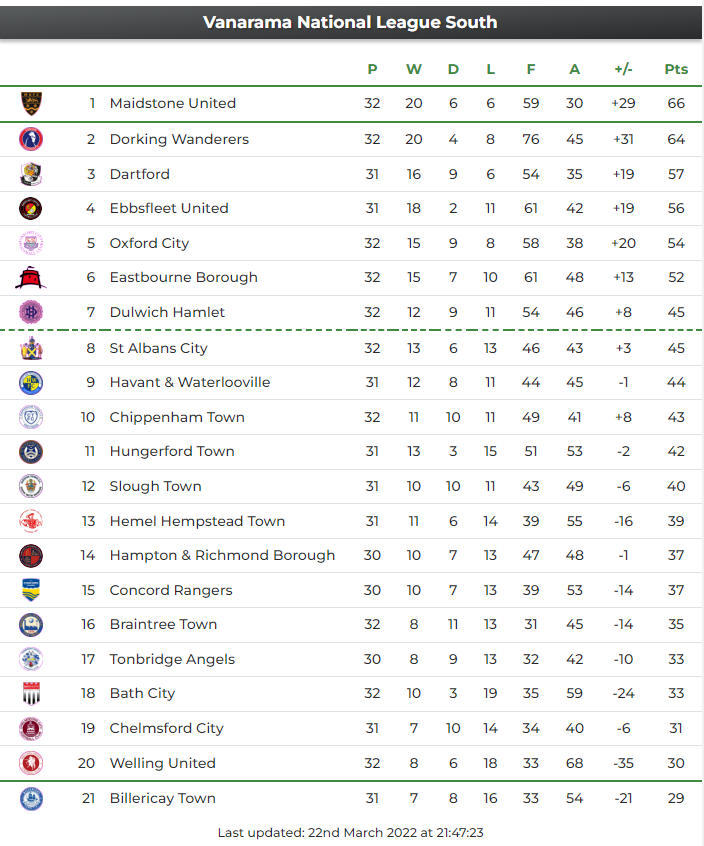Click the +/- goal difference column header

(623, 69)
